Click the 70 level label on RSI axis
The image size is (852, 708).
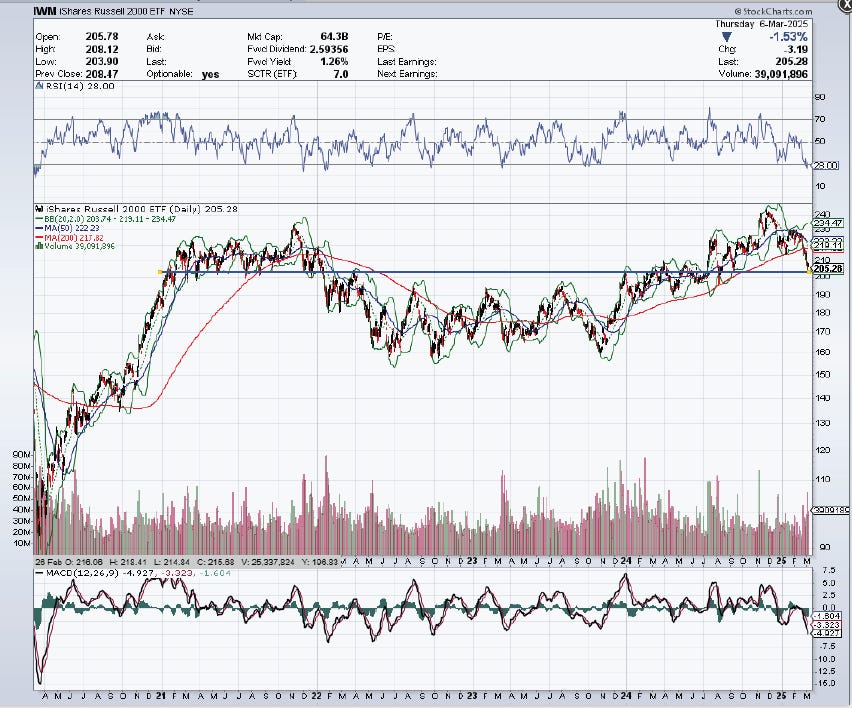[x=820, y=118]
